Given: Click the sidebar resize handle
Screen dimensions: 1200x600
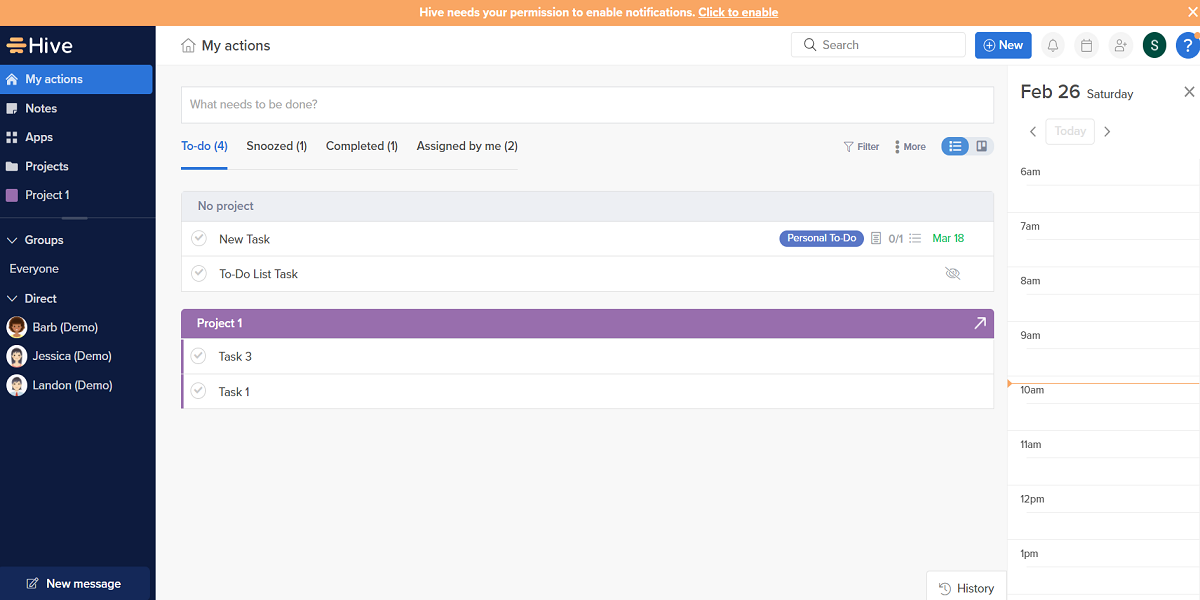Looking at the screenshot, I should tap(74, 218).
